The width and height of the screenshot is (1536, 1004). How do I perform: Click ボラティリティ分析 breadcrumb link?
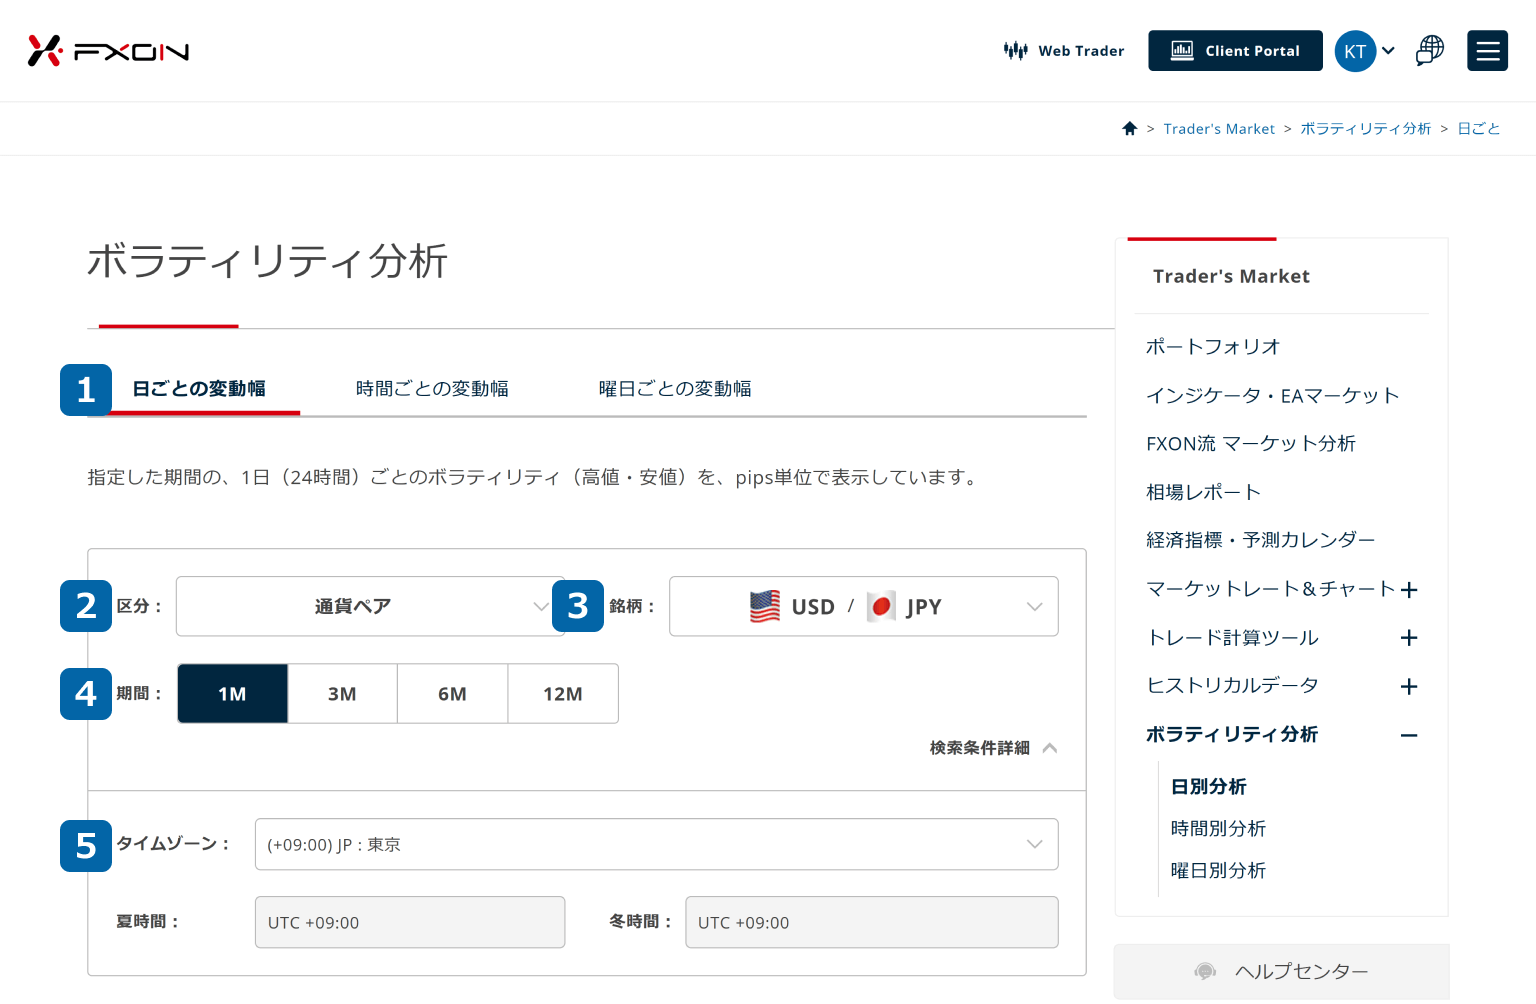pyautogui.click(x=1366, y=129)
